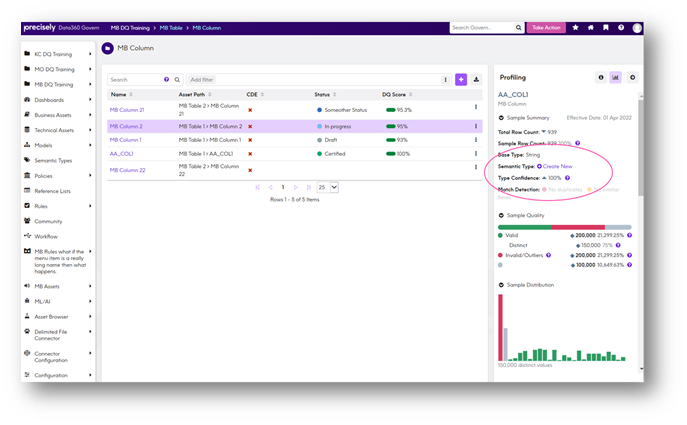This screenshot has height=425, width=687.
Task: Click the MB Column page folder icon
Action: [x=108, y=48]
